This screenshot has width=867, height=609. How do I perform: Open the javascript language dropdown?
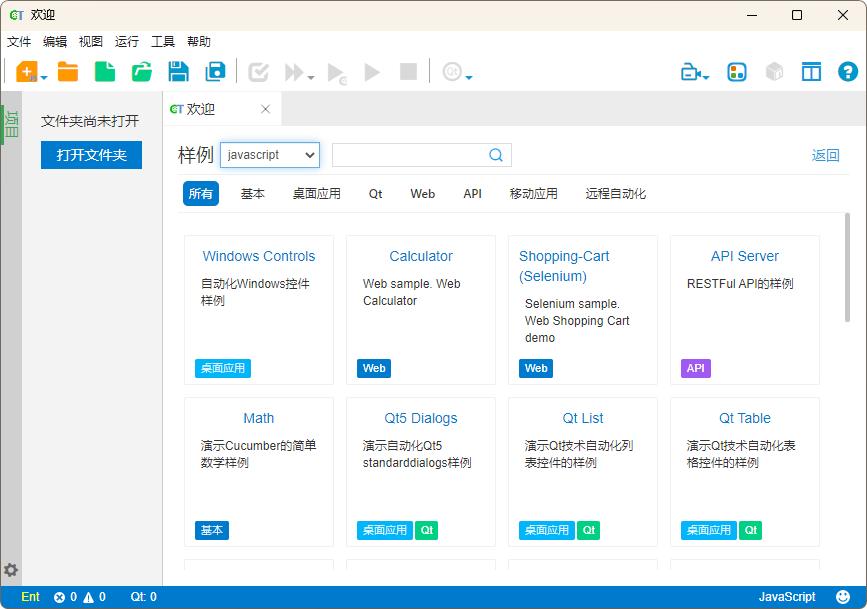270,155
